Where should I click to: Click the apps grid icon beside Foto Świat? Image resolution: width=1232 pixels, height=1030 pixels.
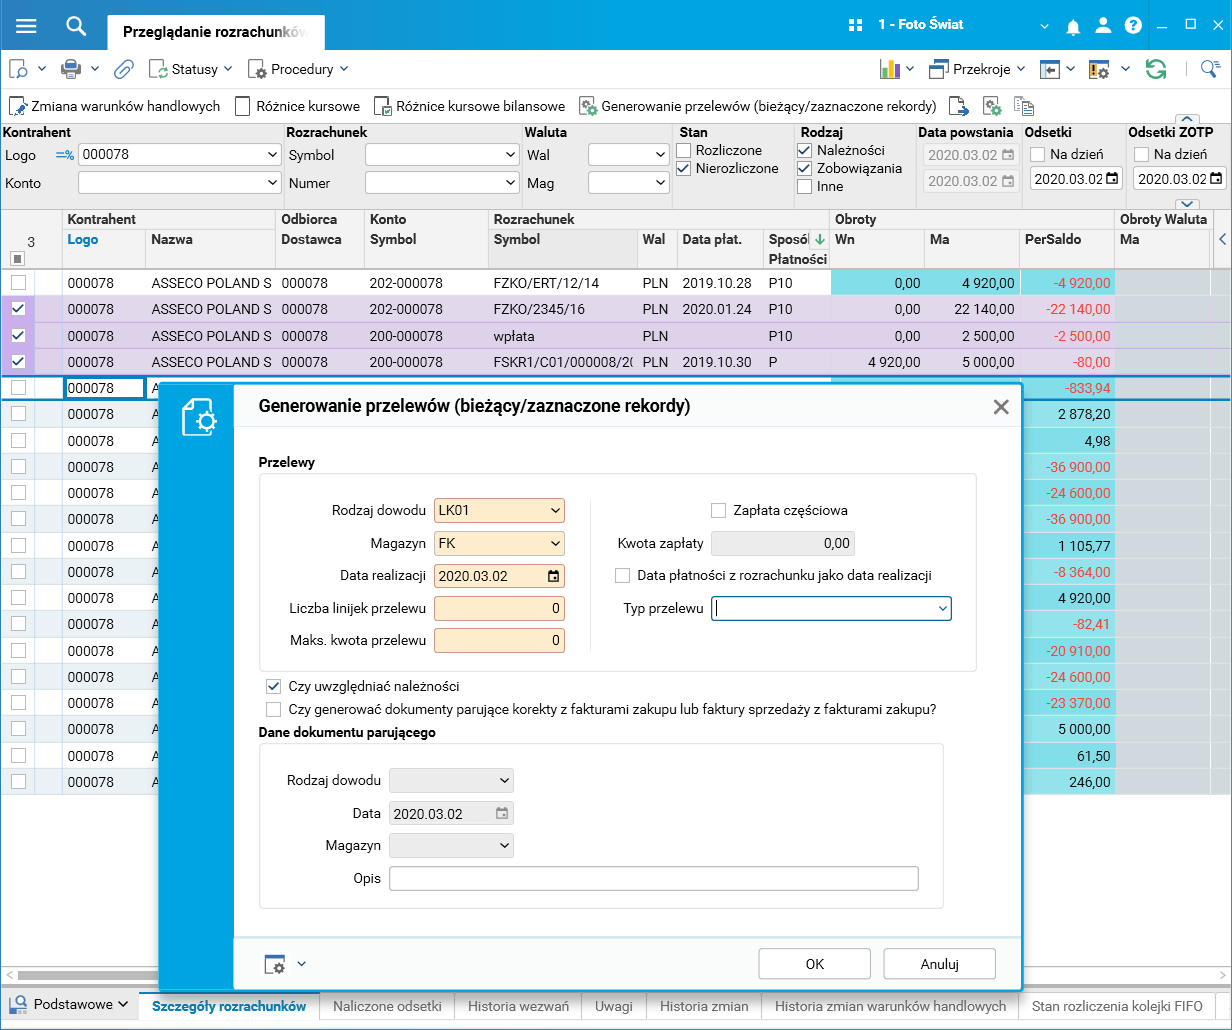[855, 25]
